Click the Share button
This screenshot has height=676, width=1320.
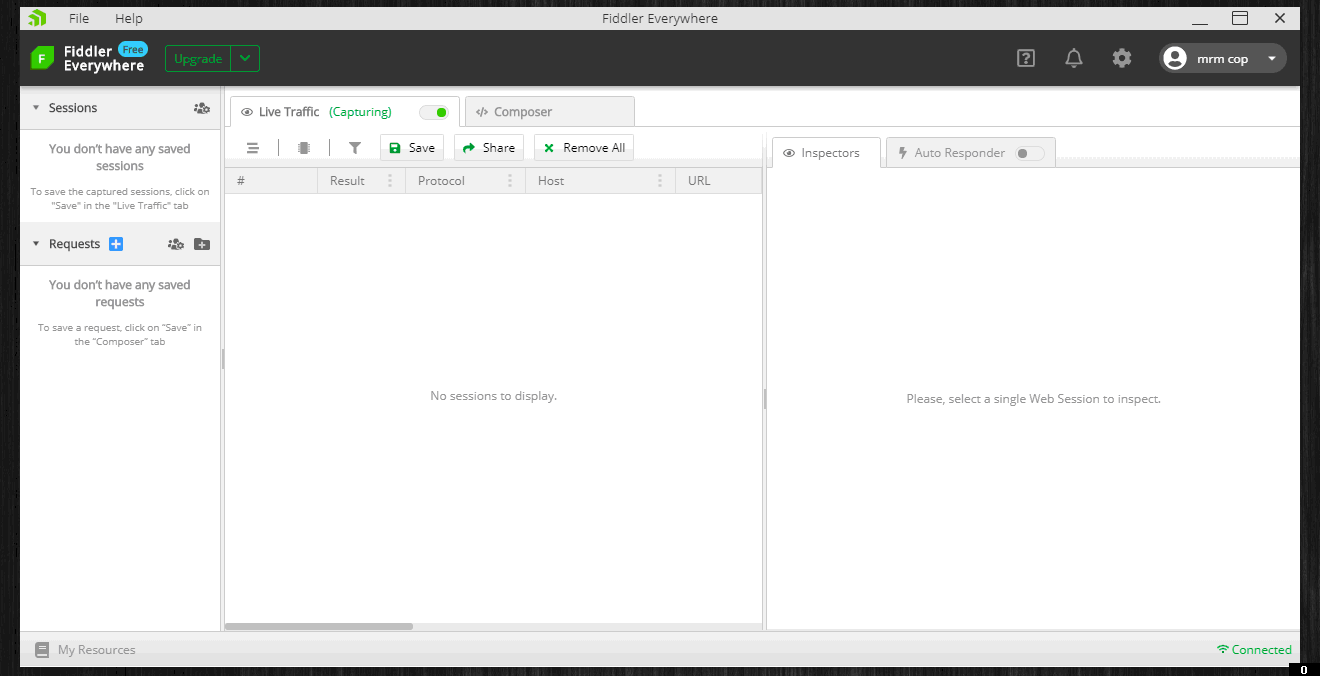click(489, 148)
